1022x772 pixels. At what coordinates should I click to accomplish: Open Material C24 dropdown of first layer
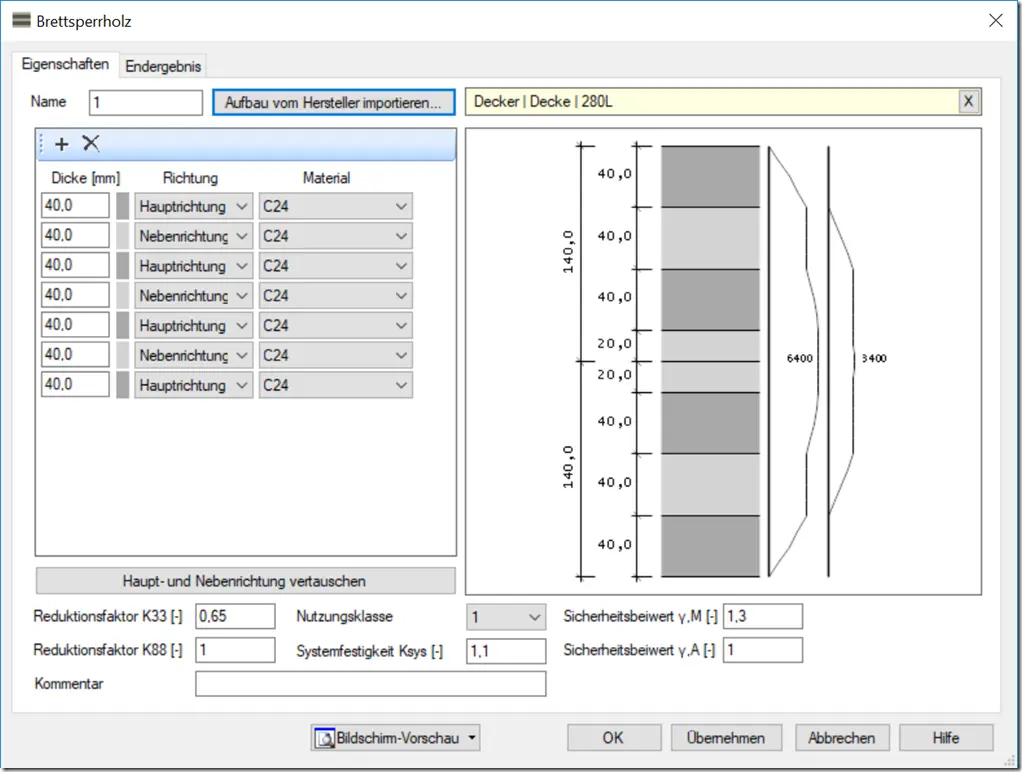point(336,206)
